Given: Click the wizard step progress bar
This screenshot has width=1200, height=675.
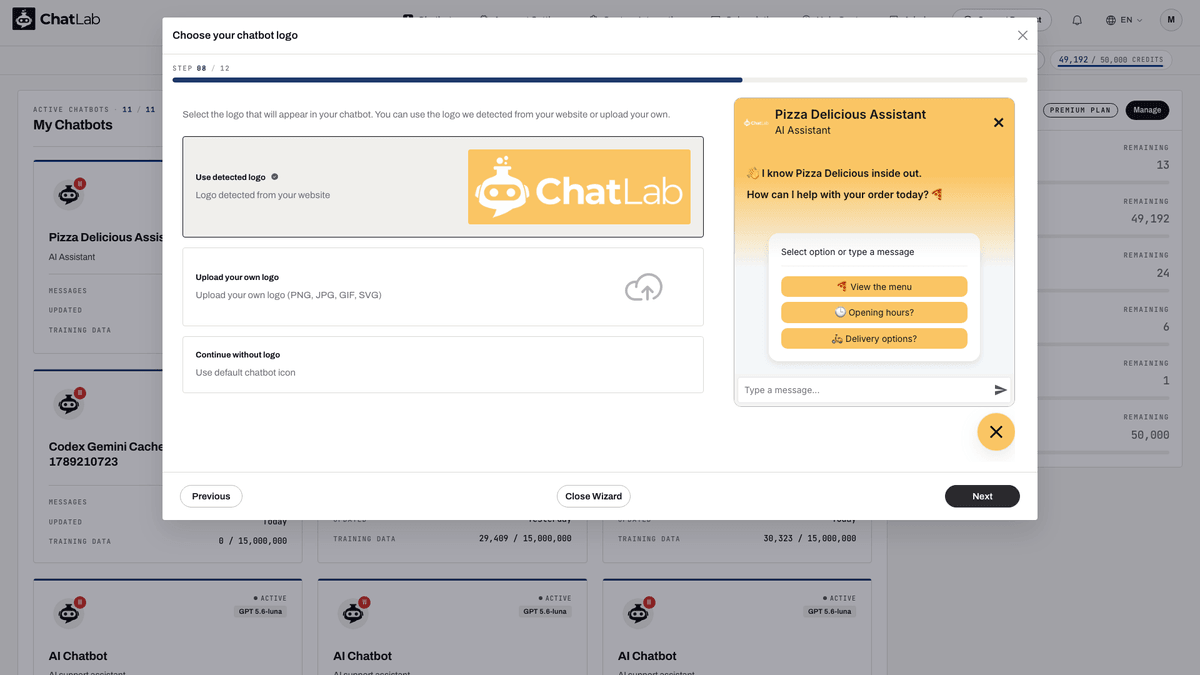Looking at the screenshot, I should (599, 80).
